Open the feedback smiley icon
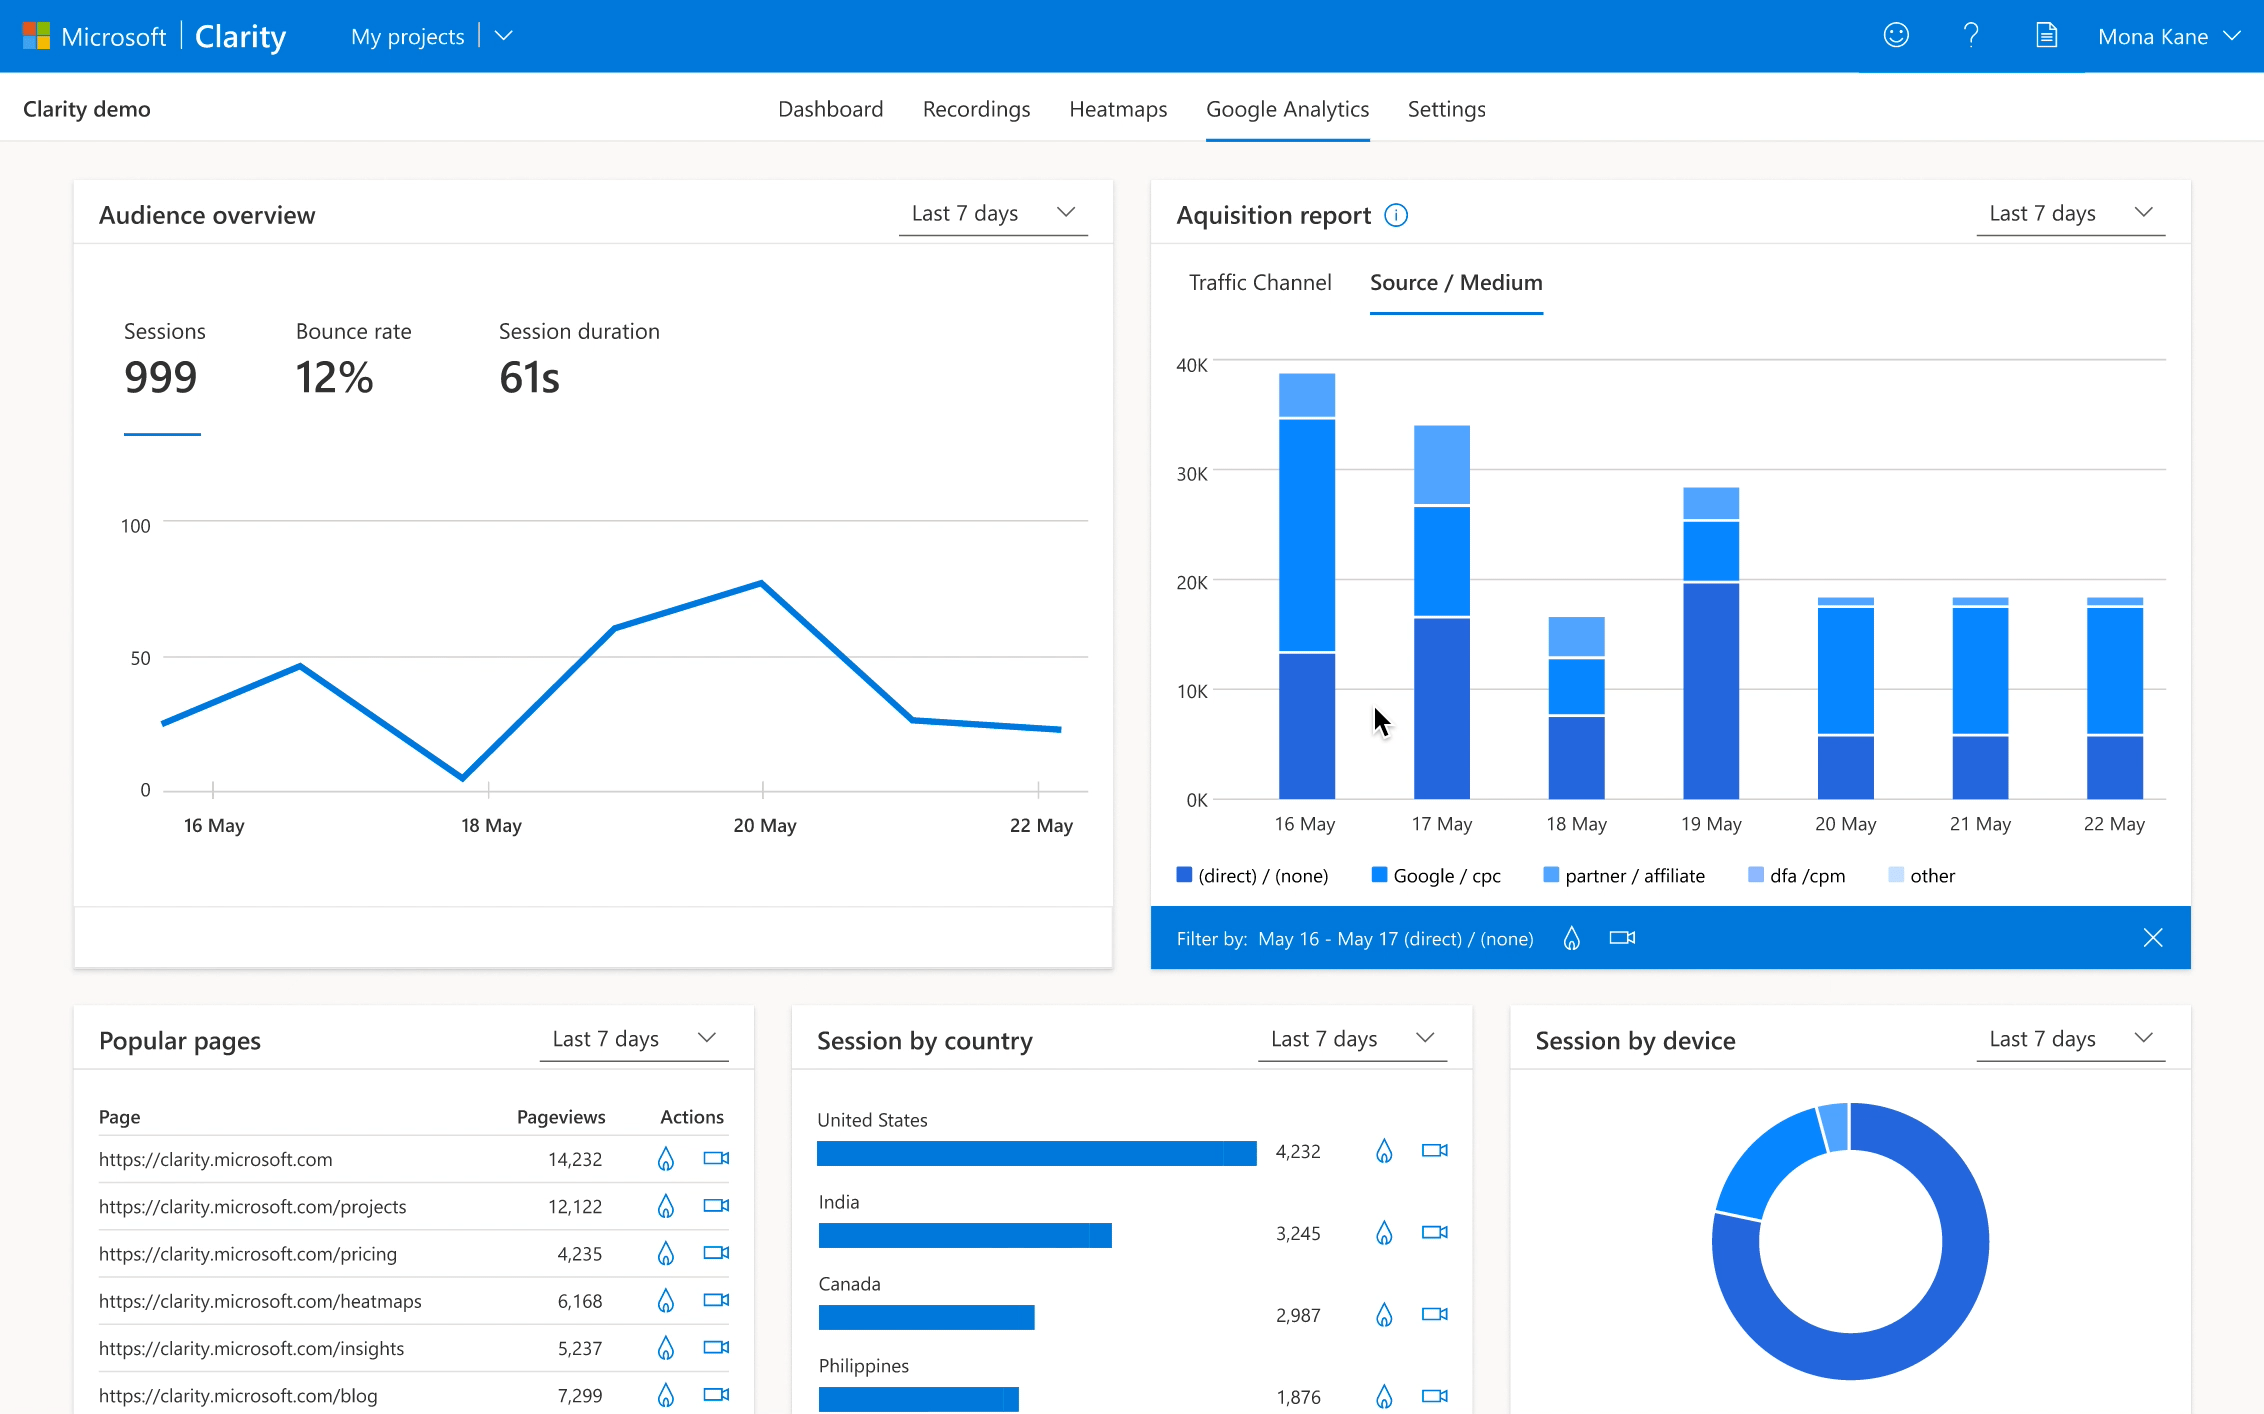This screenshot has height=1414, width=2264. 1896,36
